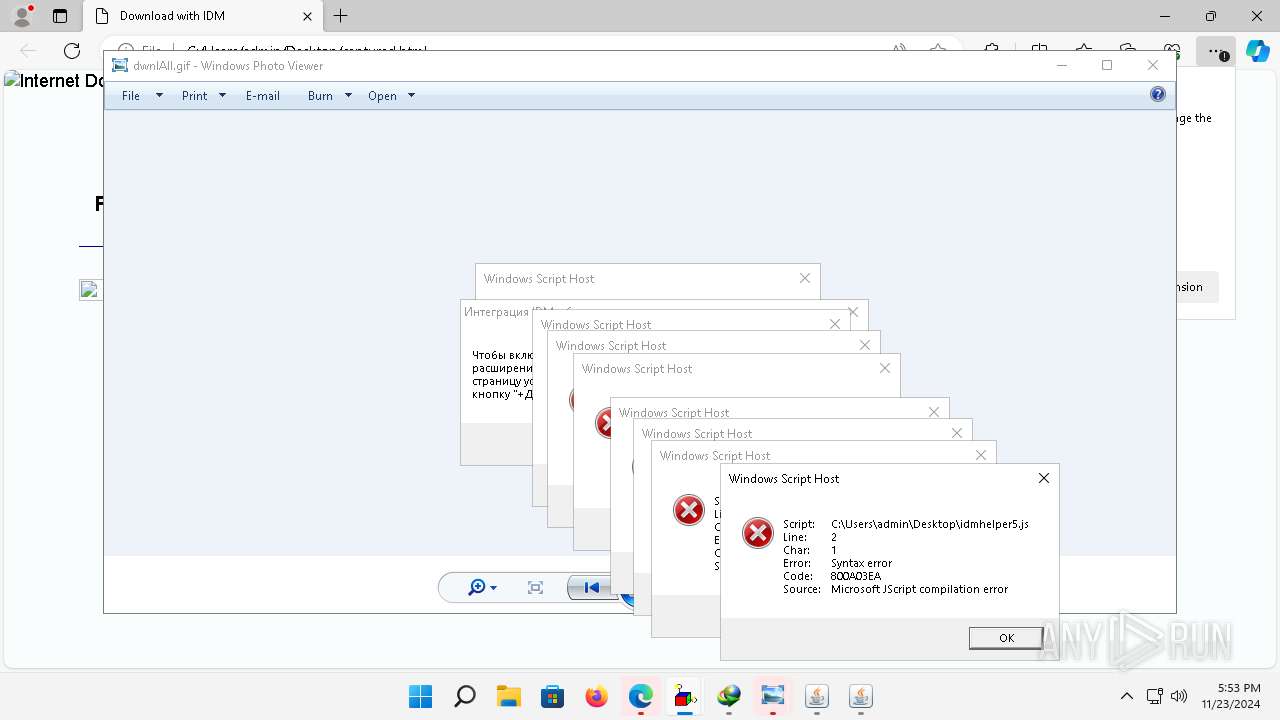Expand the Burn dropdown arrow
The image size is (1280, 720).
348,96
